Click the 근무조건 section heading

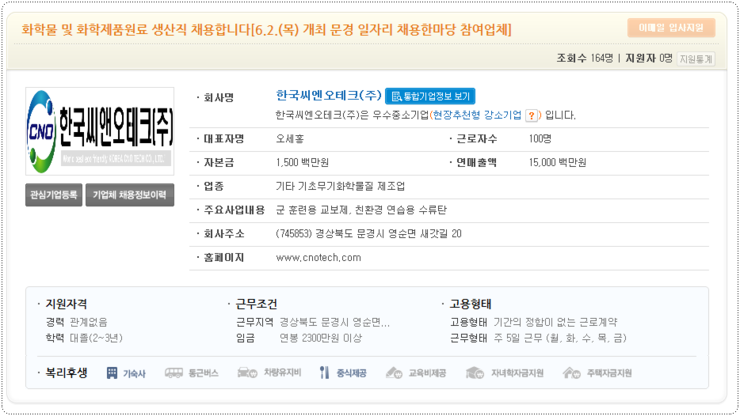click(x=256, y=304)
